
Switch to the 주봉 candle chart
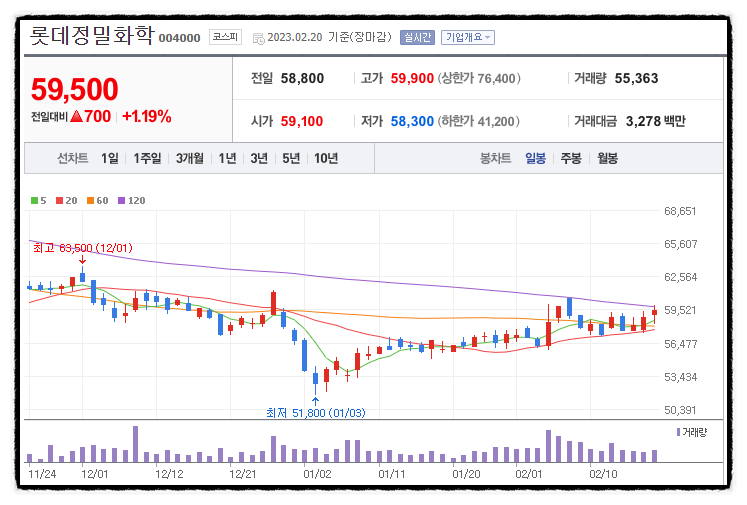[571, 158]
